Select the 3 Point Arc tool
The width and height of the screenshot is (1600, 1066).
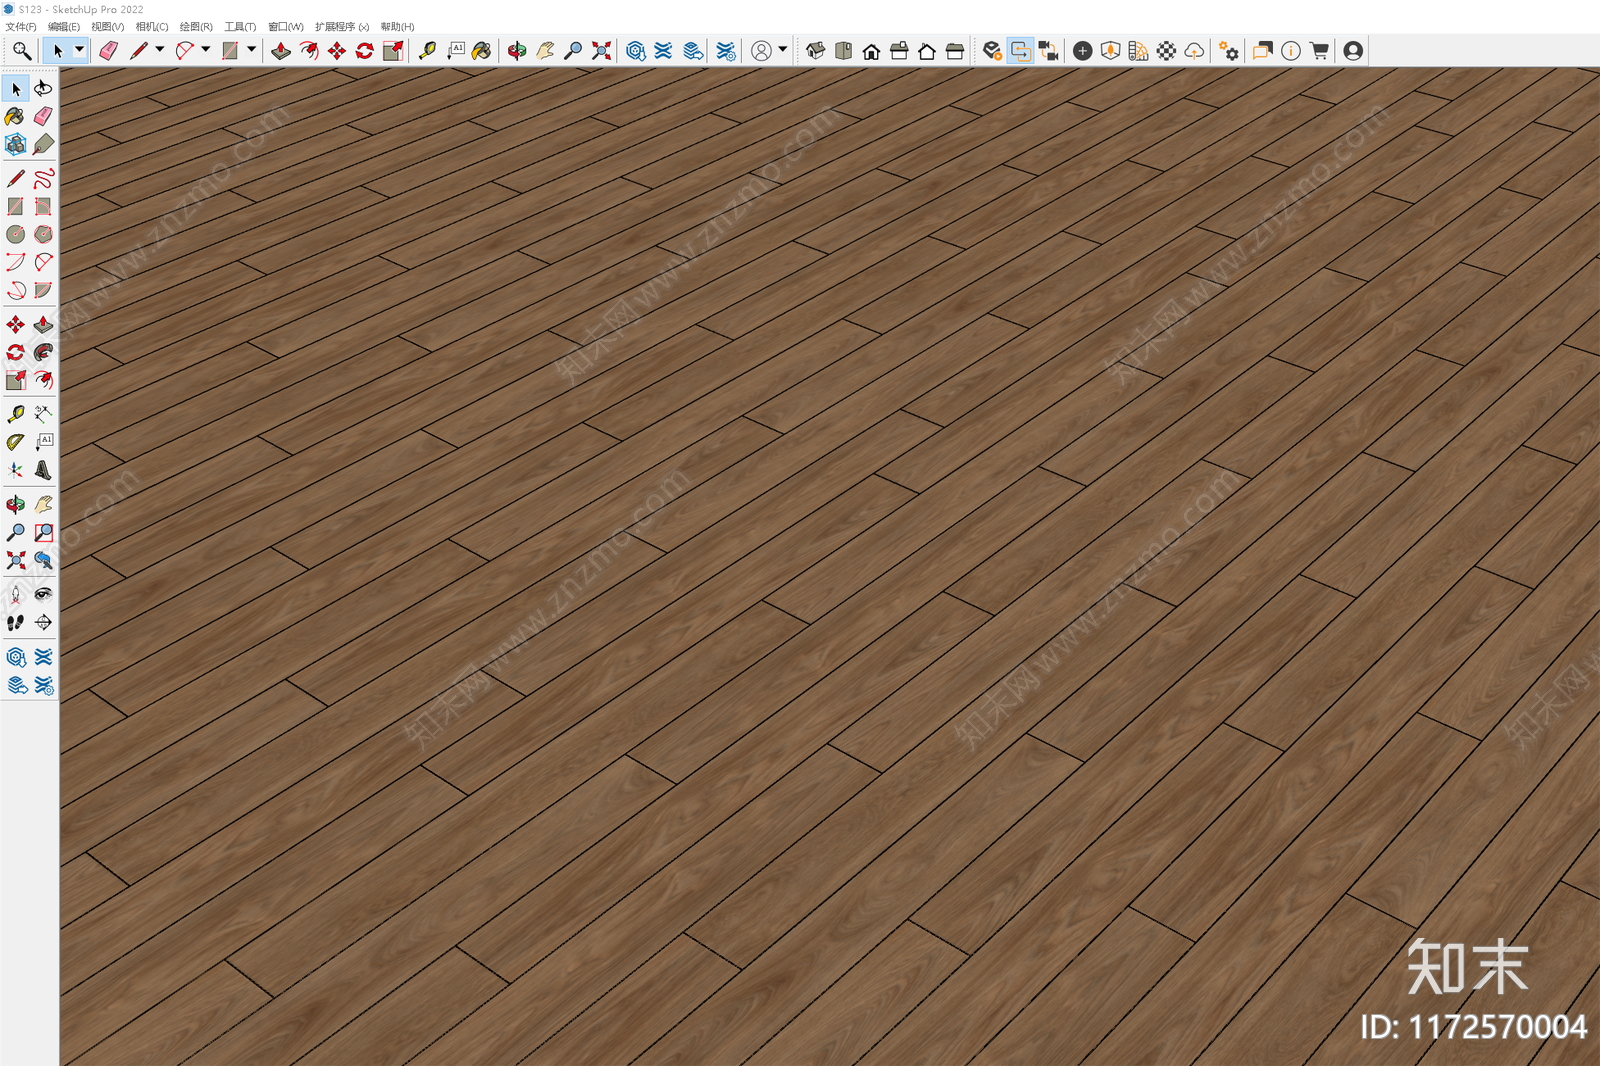(x=15, y=291)
